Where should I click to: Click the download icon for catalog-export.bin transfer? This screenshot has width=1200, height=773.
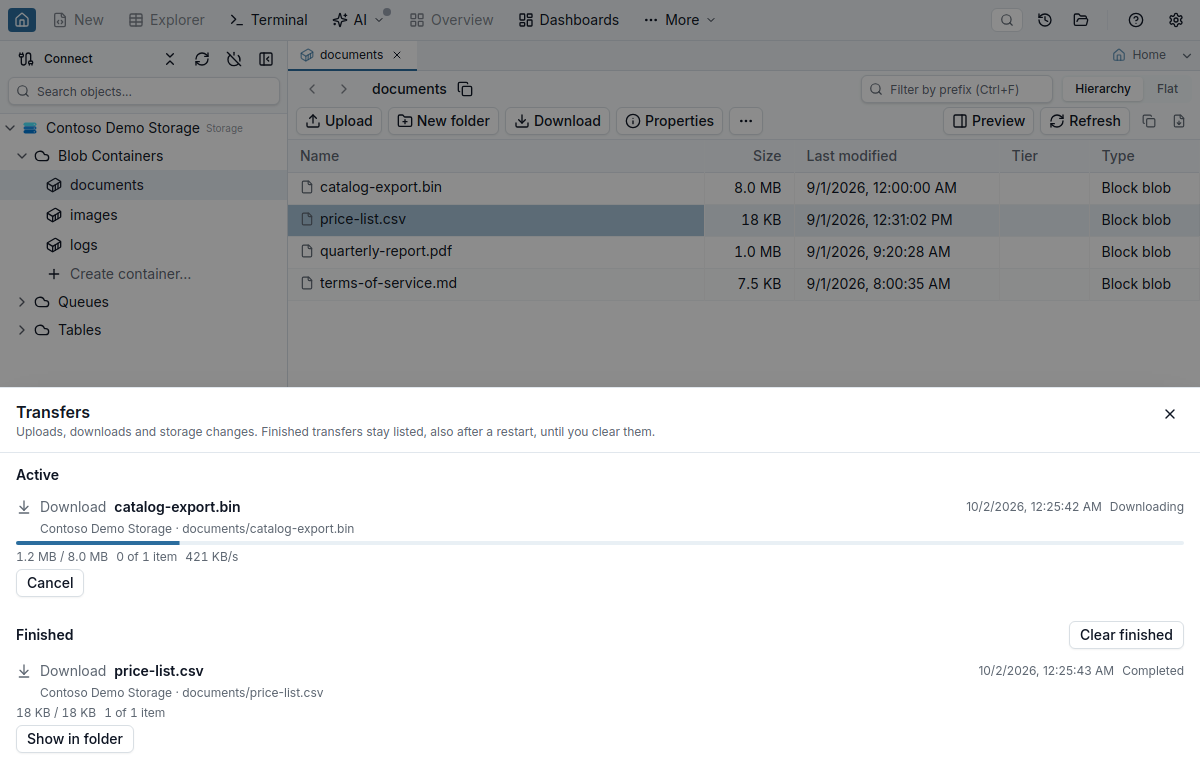pos(25,507)
